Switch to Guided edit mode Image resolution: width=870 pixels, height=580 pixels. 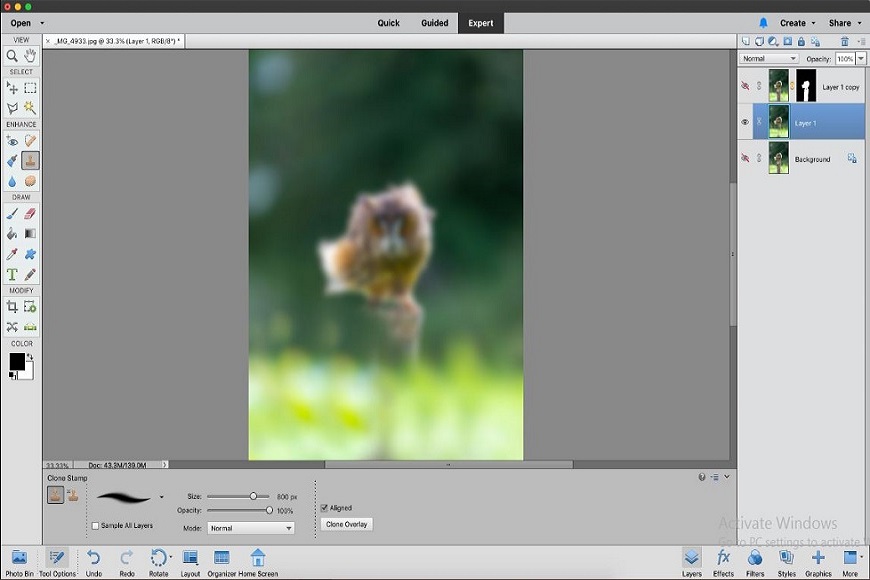coord(434,23)
